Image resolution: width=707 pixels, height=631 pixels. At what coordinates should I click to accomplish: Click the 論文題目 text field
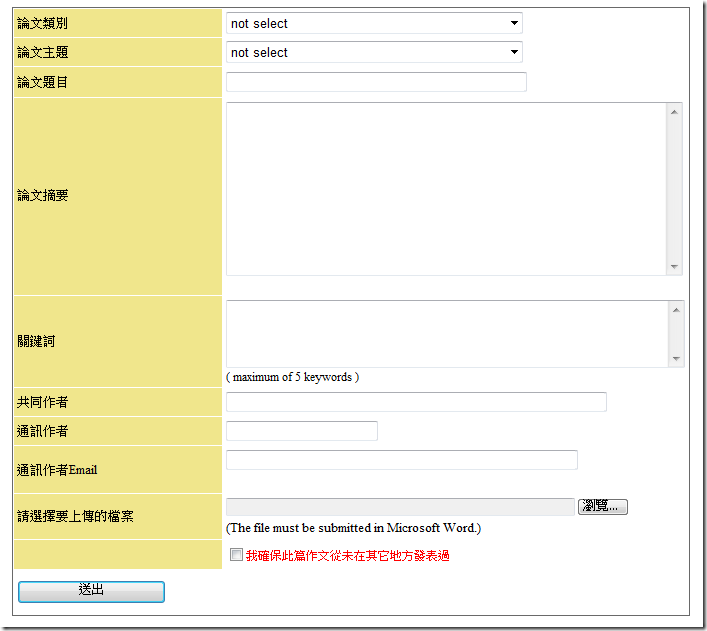point(376,82)
